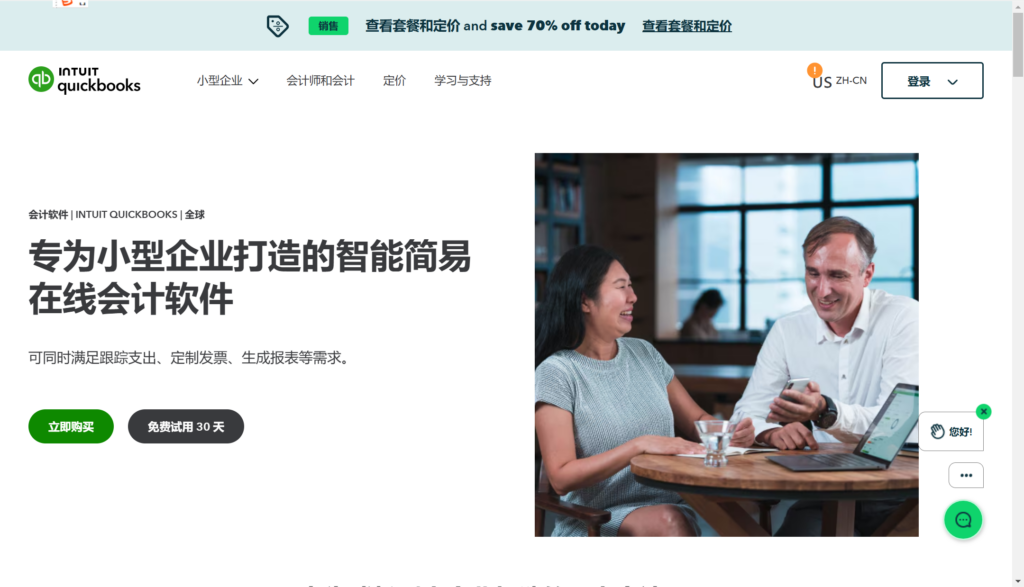Click the waving hand 您好 greeting
This screenshot has height=587, width=1024.
[952, 432]
